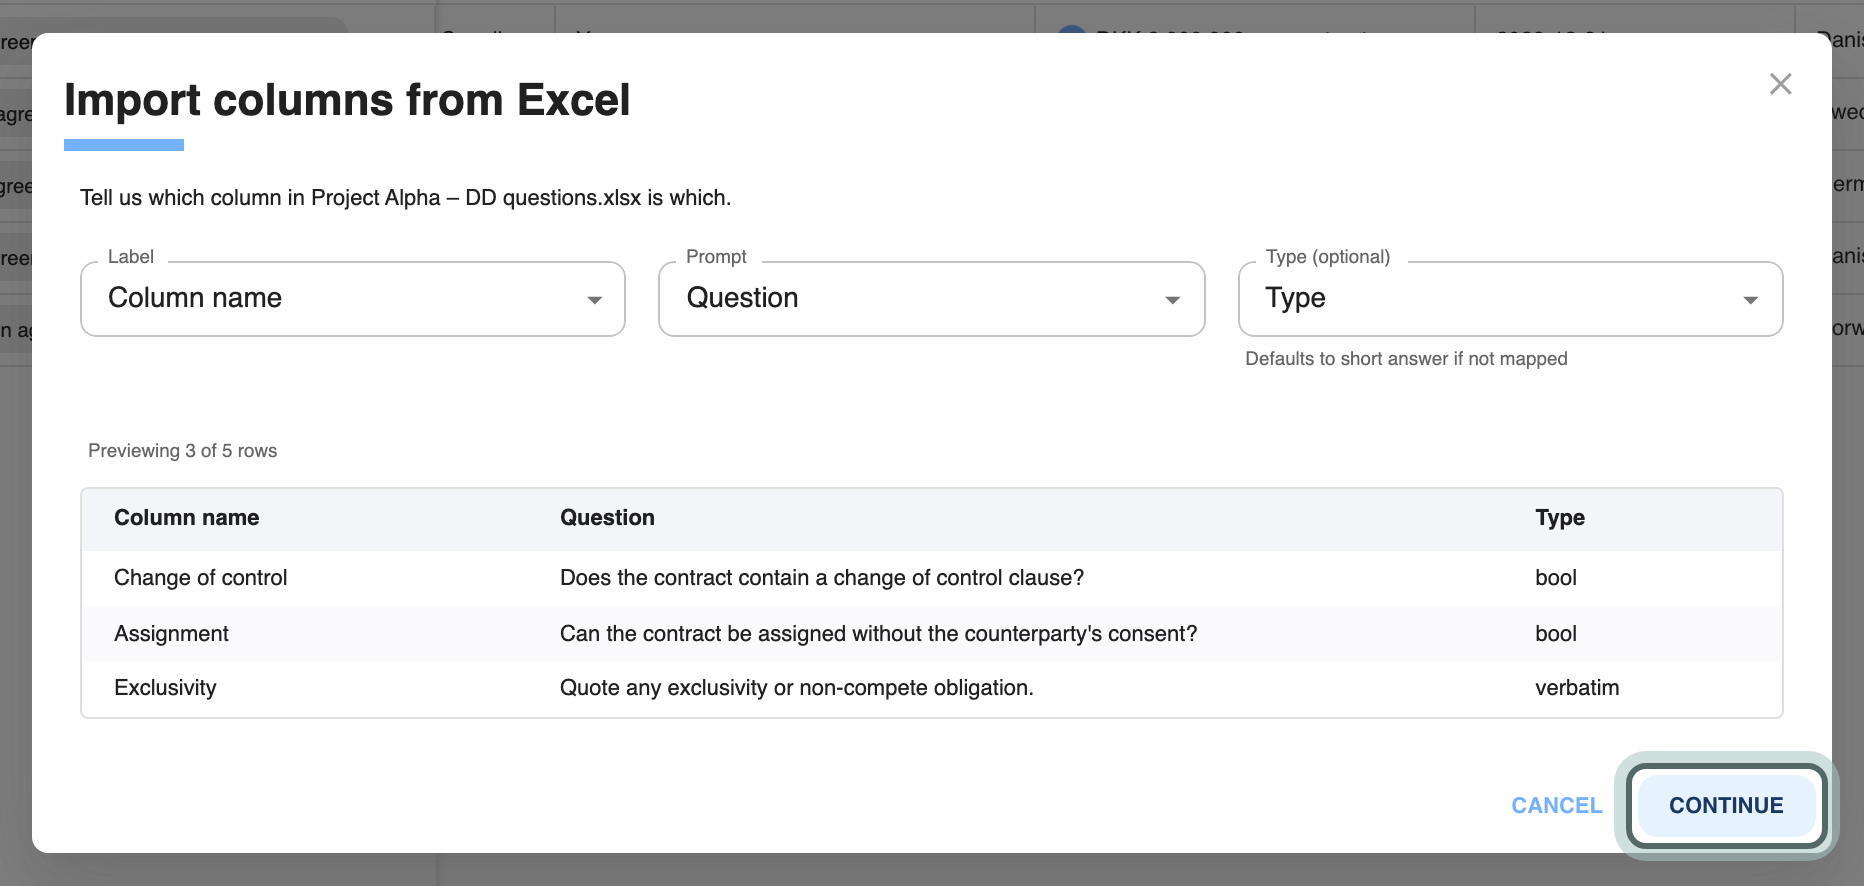Click 'Defaults to short answer if not mapped'

[1406, 359]
